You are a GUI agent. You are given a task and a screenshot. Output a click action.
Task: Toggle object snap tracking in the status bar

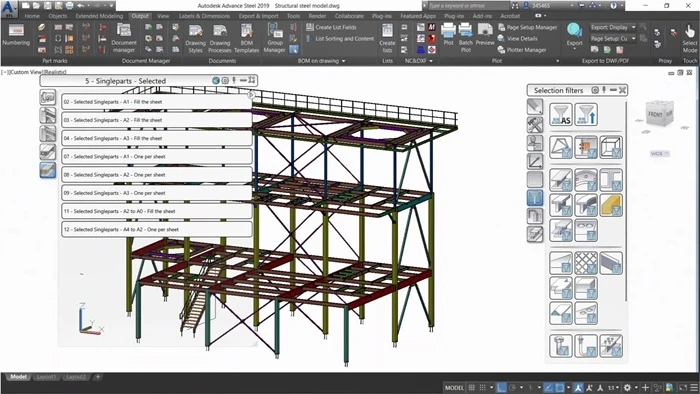point(549,387)
